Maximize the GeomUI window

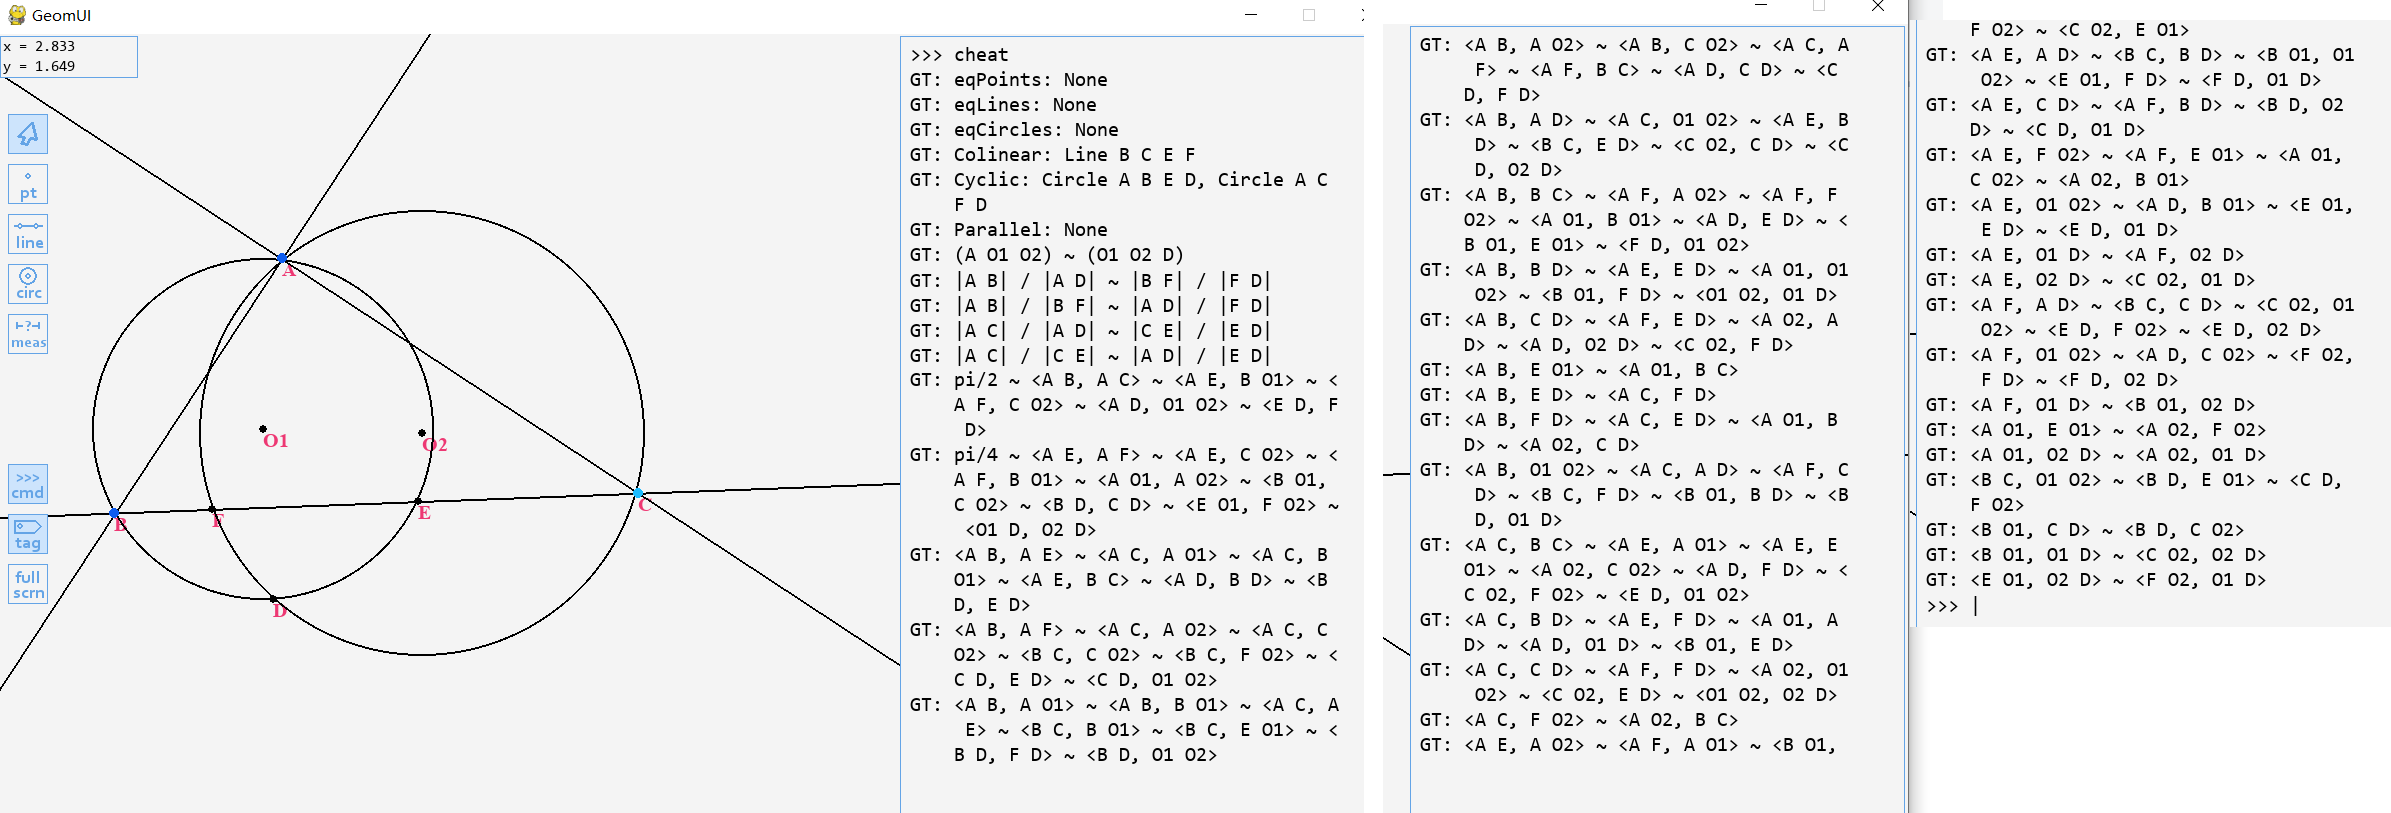pyautogui.click(x=1309, y=15)
